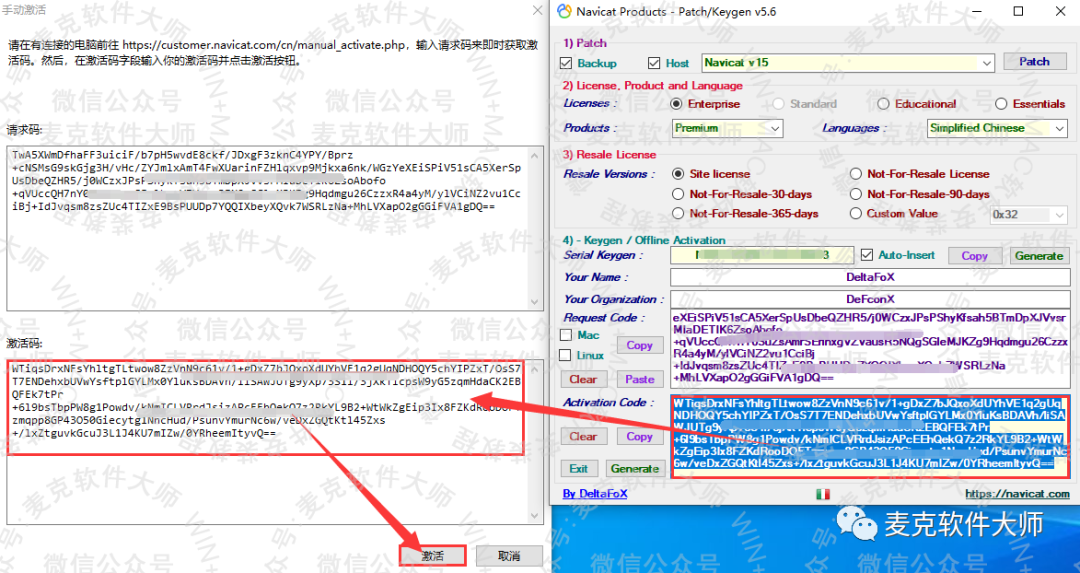Click the Navicat keygen app icon

[564, 11]
